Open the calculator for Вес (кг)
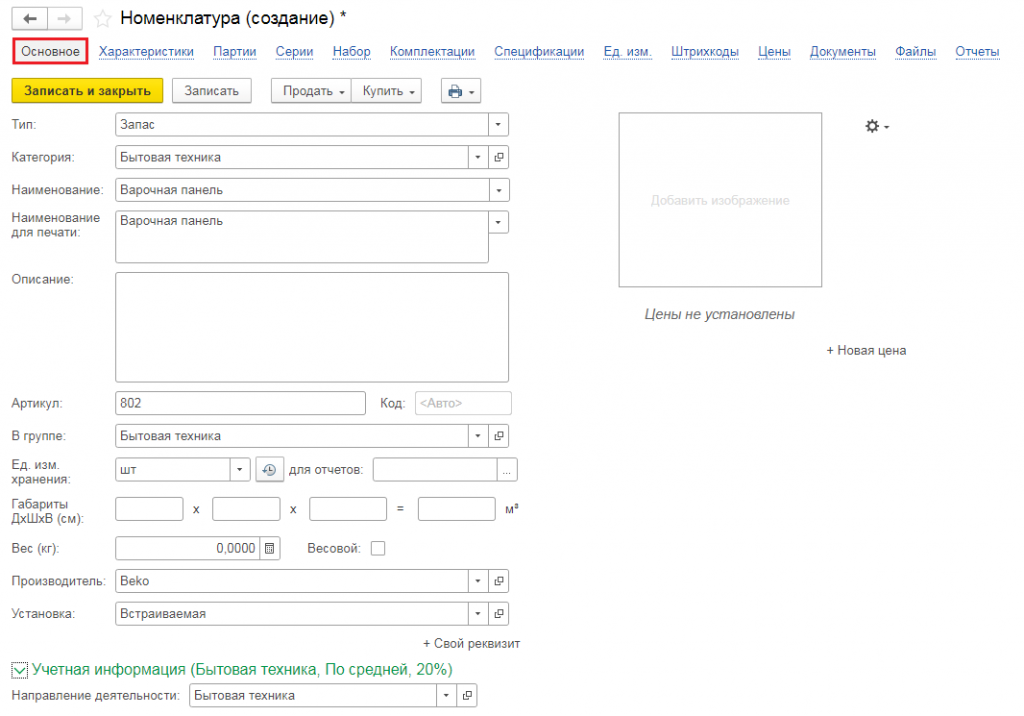 point(270,548)
